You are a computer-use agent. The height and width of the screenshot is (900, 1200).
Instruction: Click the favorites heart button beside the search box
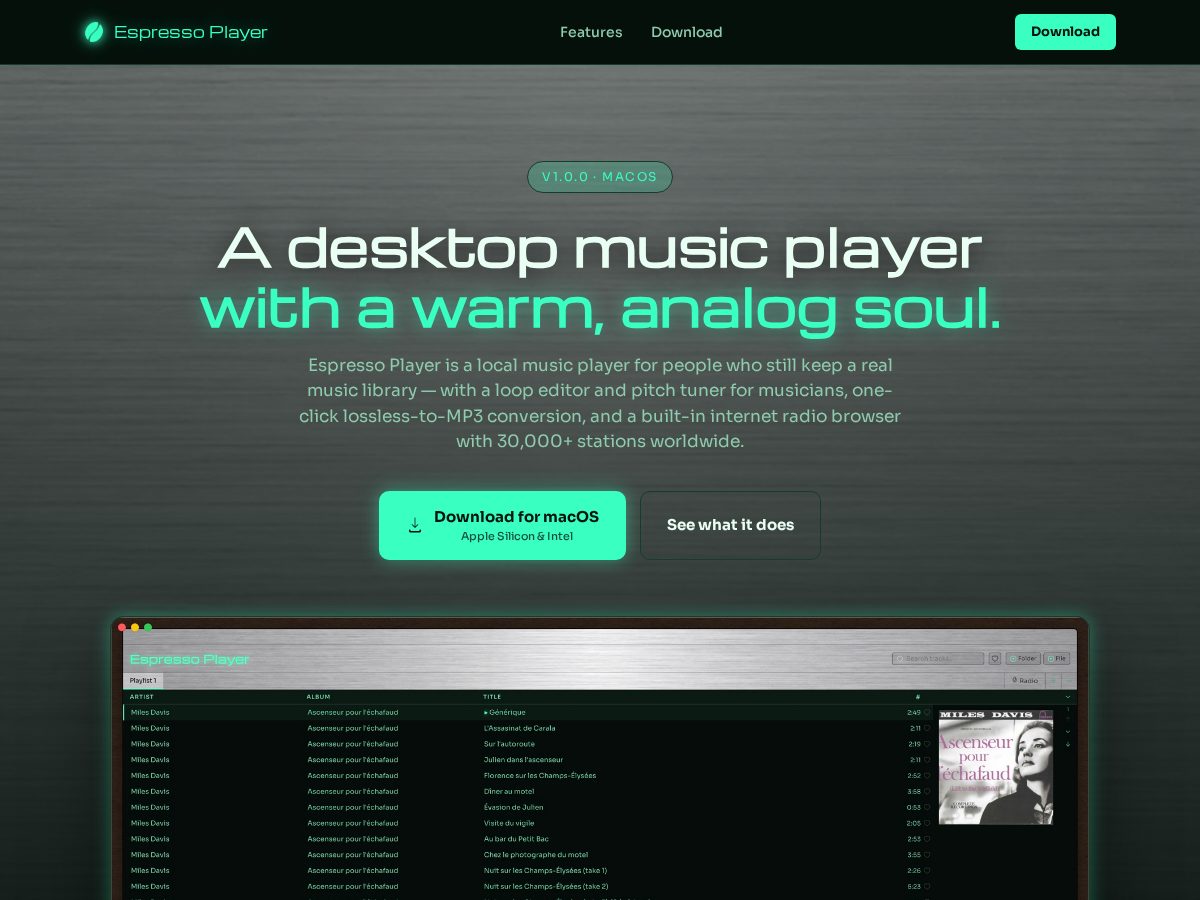coord(995,659)
